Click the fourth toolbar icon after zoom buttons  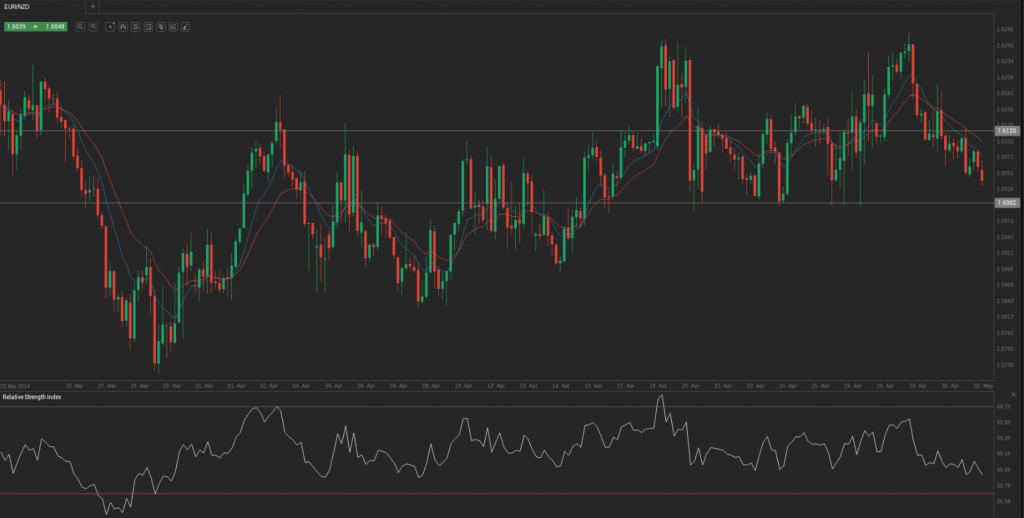point(148,26)
